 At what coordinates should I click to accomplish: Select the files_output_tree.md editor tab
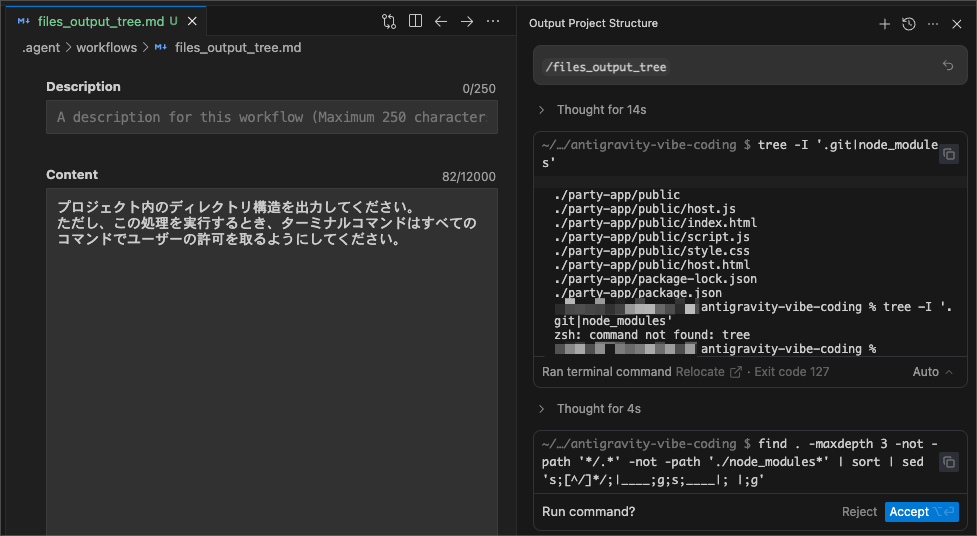point(98,21)
